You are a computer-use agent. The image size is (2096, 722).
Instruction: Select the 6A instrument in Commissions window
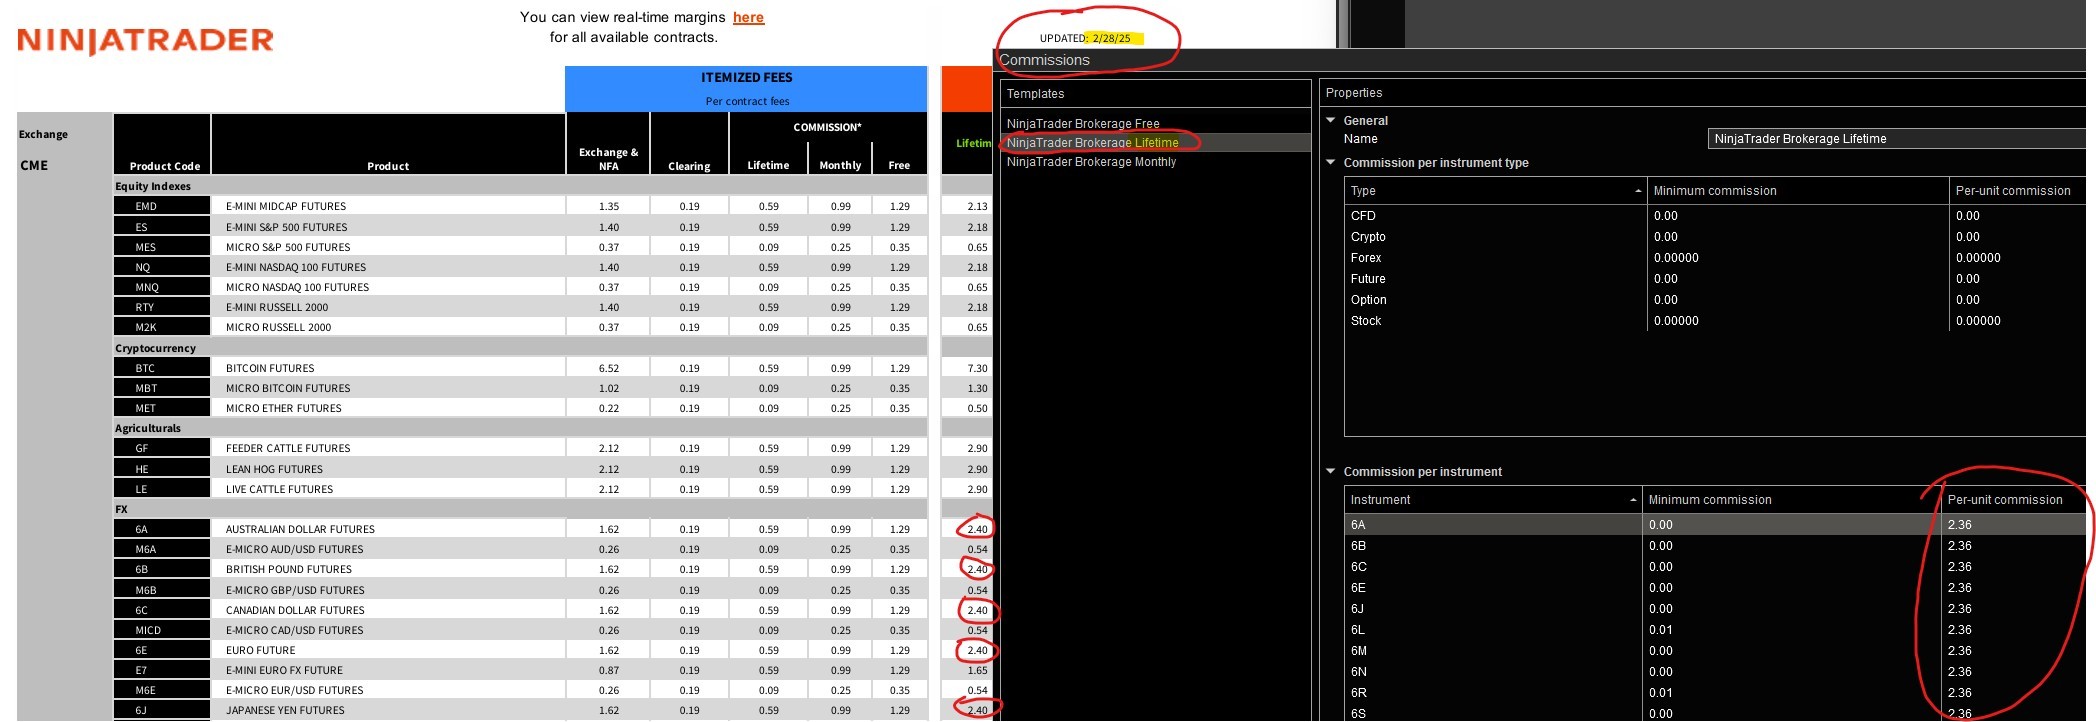(1715, 524)
